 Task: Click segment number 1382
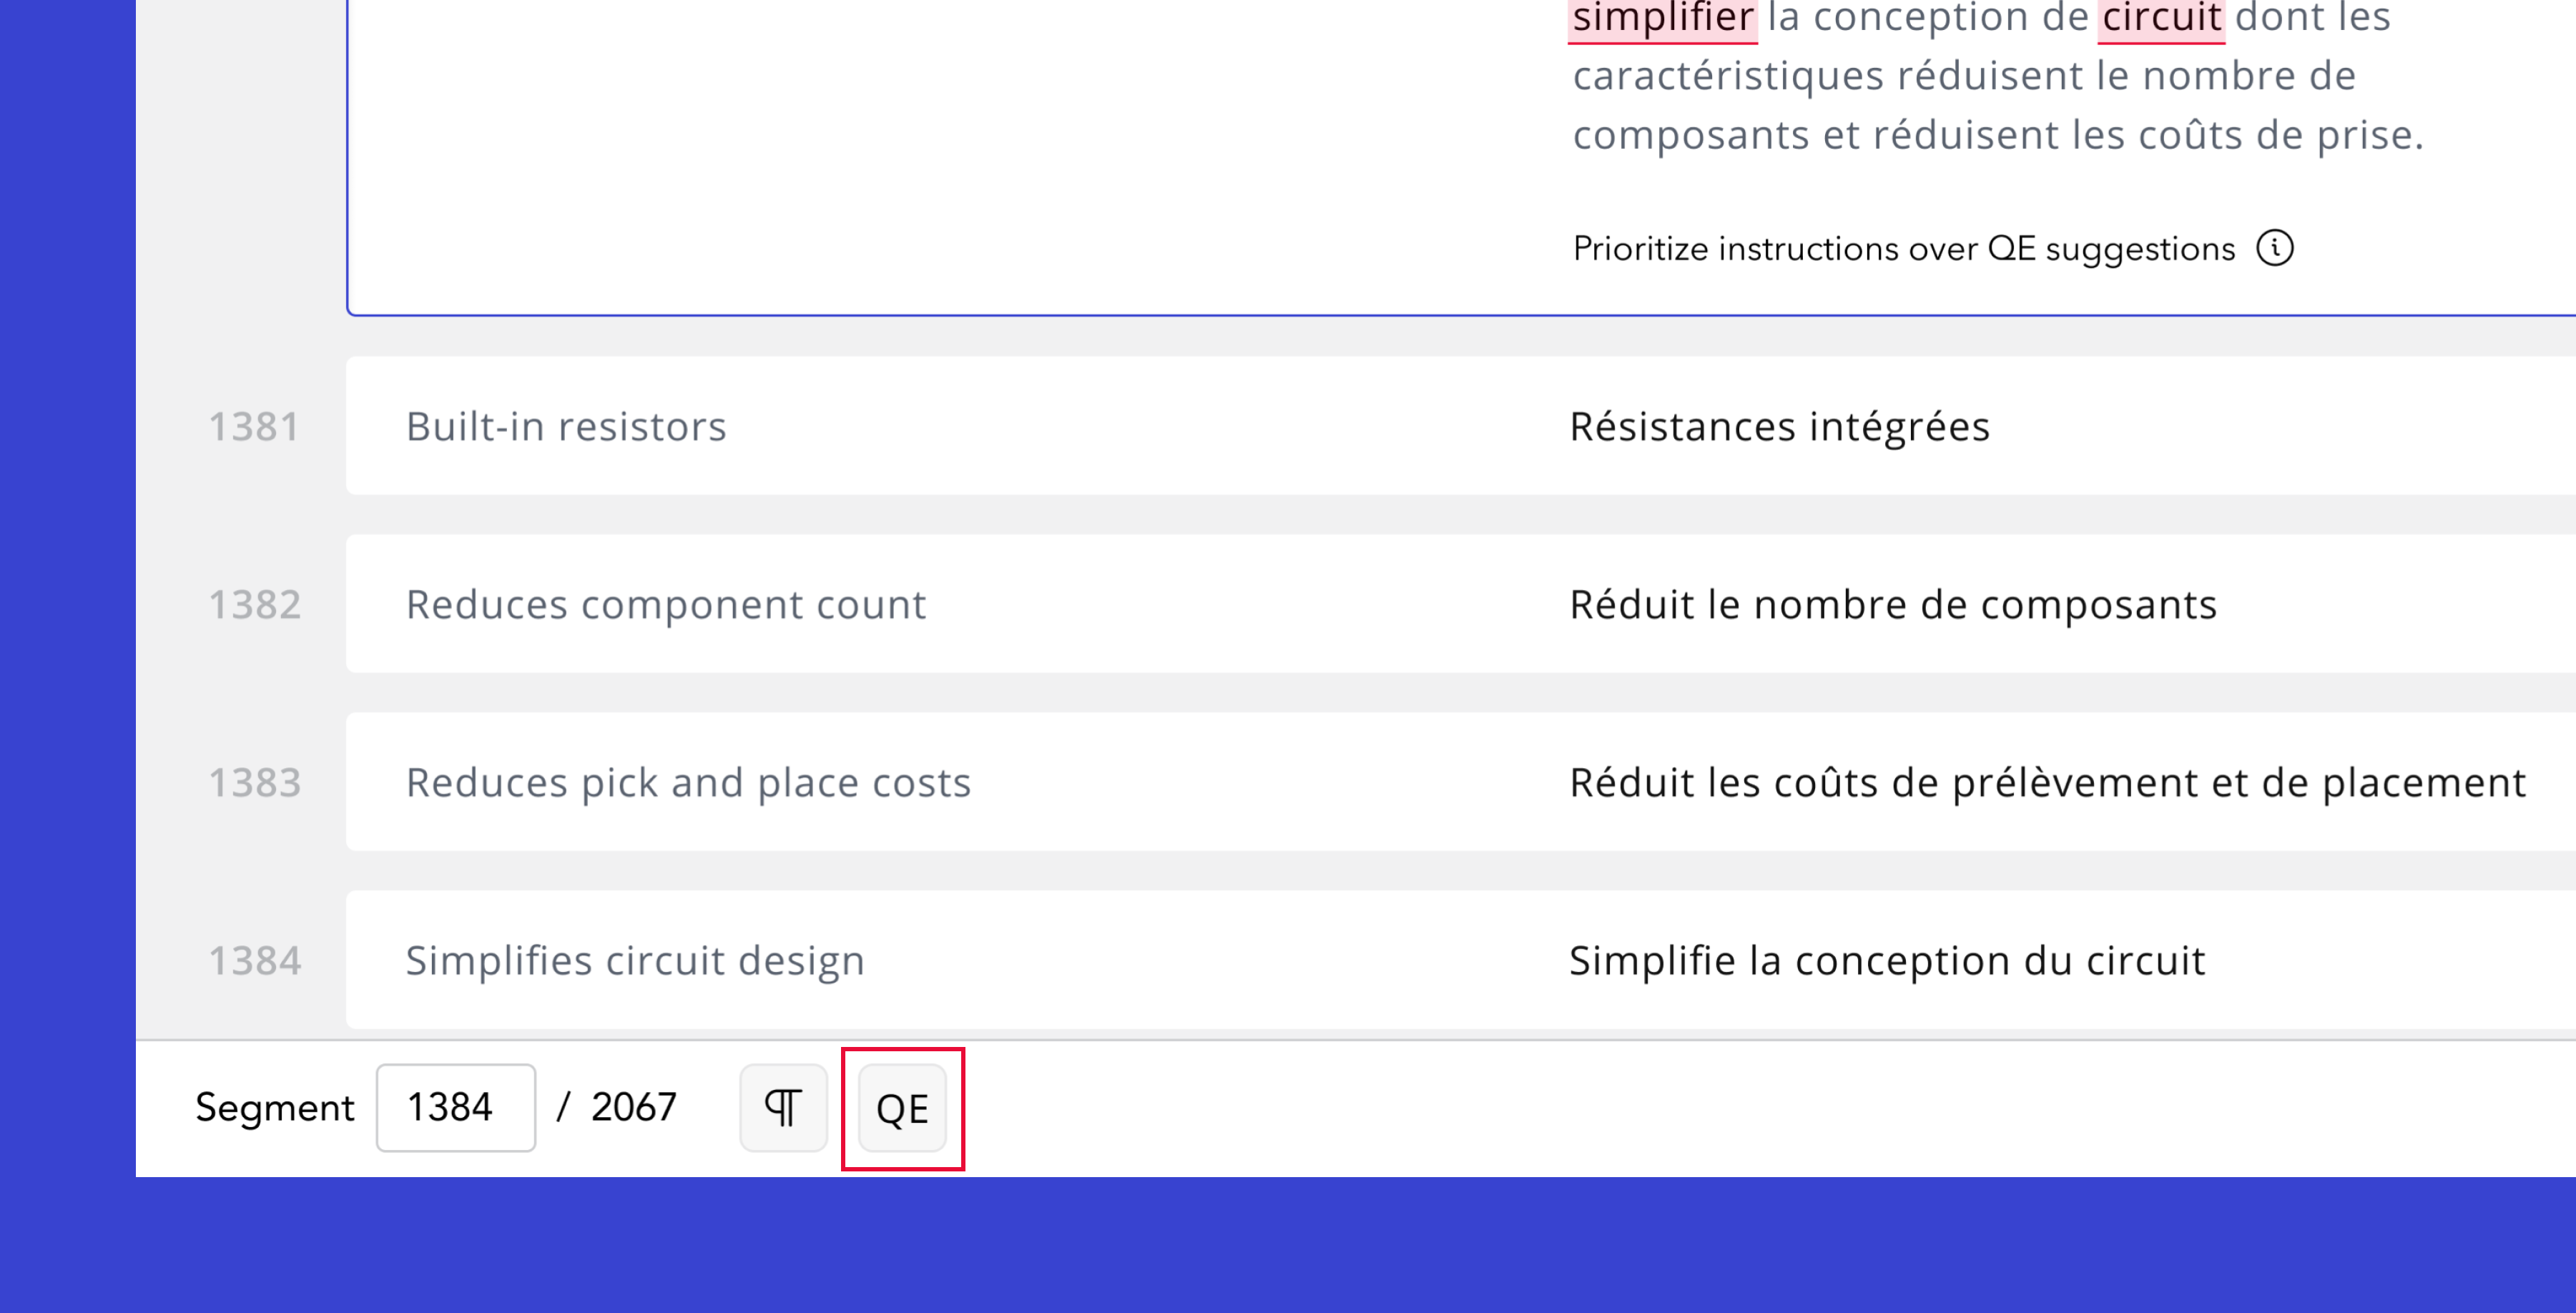tap(254, 605)
